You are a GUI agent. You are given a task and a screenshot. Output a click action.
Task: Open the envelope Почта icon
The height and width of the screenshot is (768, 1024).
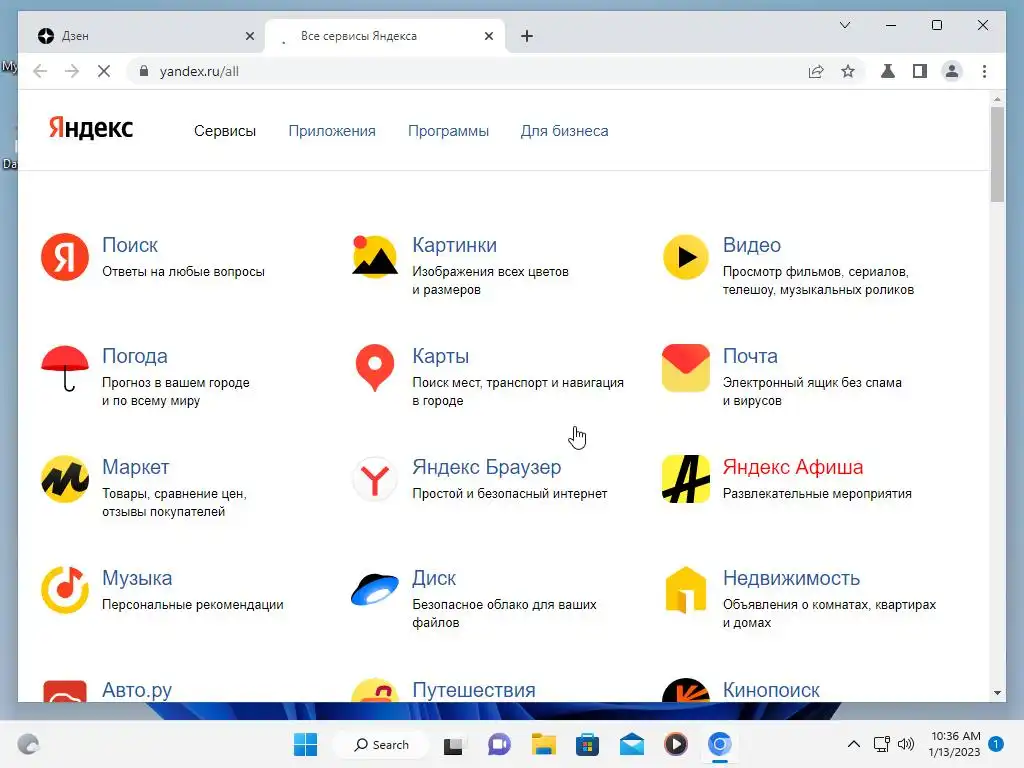tap(686, 368)
